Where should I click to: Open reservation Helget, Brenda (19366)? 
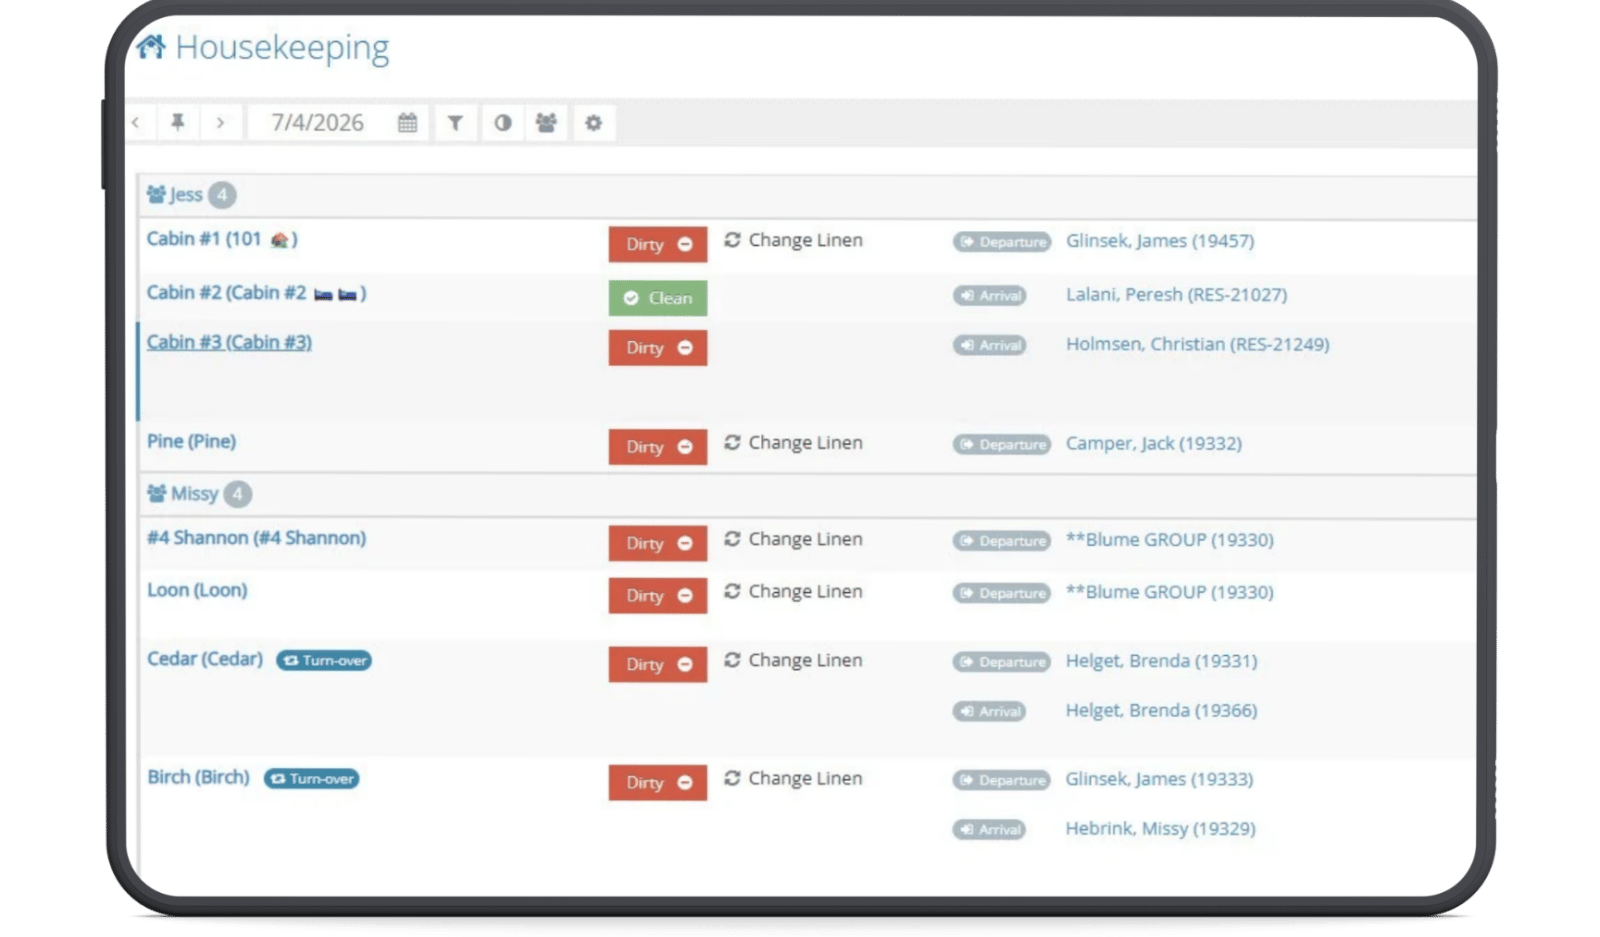pos(1162,710)
